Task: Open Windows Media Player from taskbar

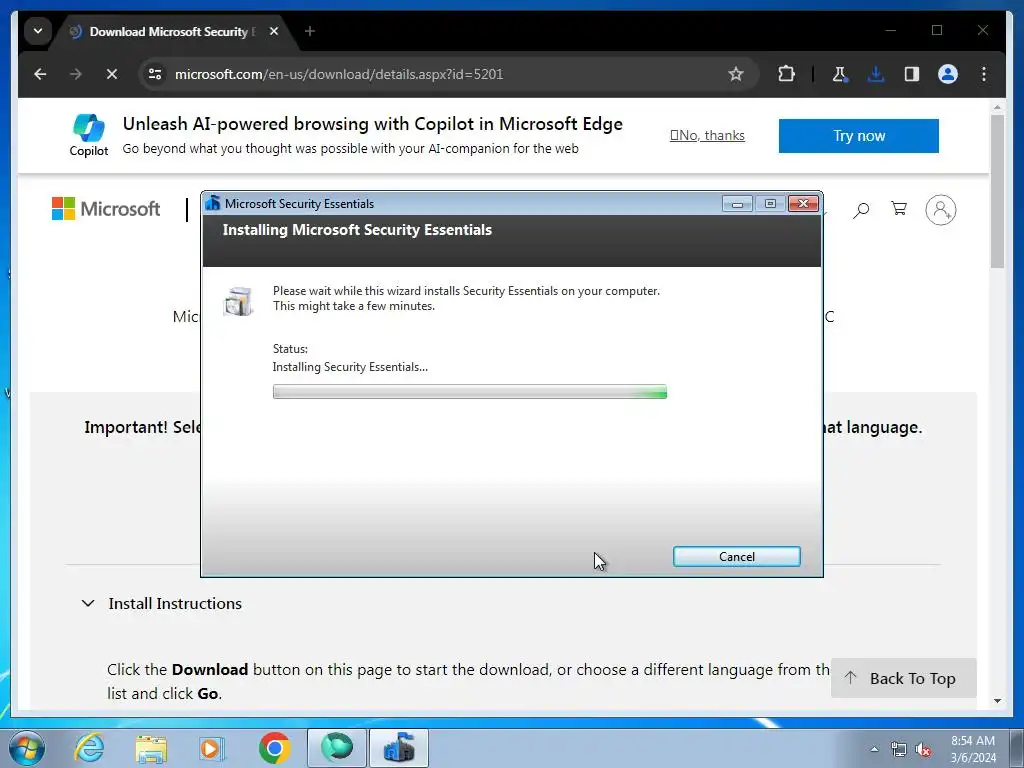Action: pos(212,748)
